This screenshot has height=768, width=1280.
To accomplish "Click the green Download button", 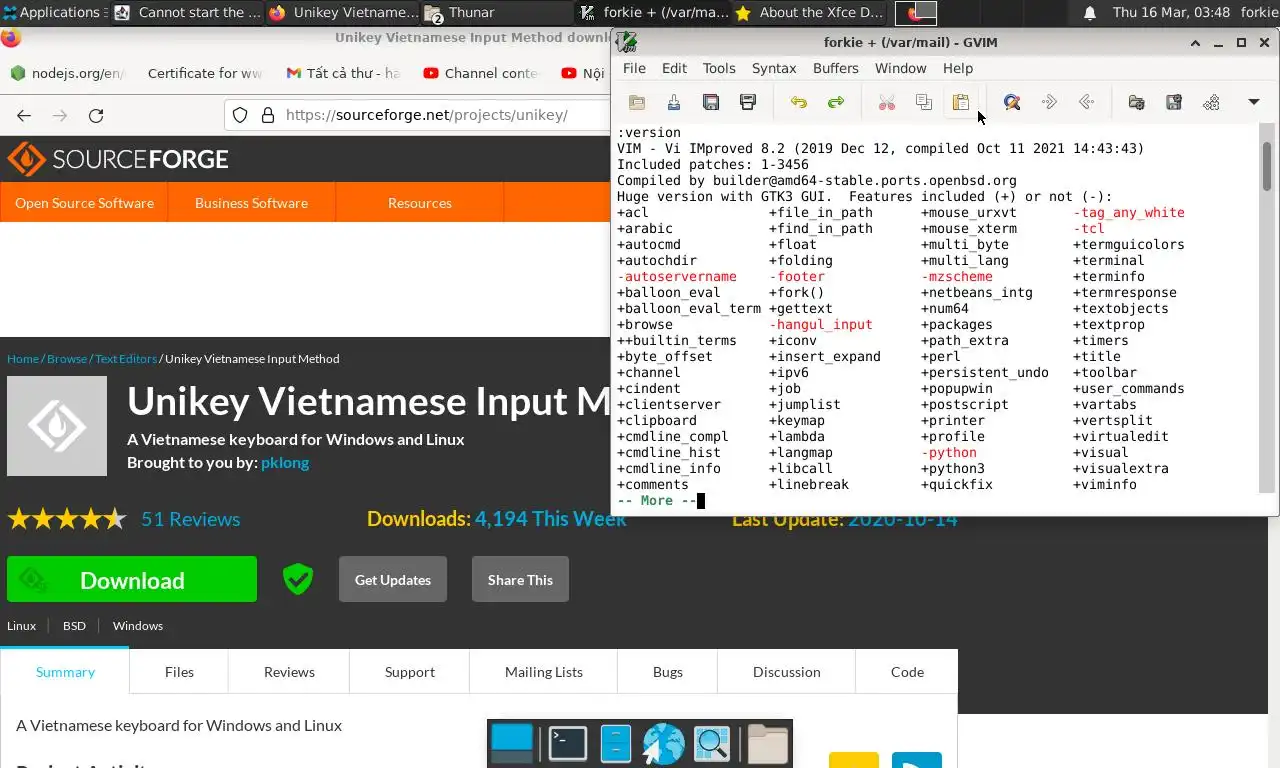I will 132,580.
